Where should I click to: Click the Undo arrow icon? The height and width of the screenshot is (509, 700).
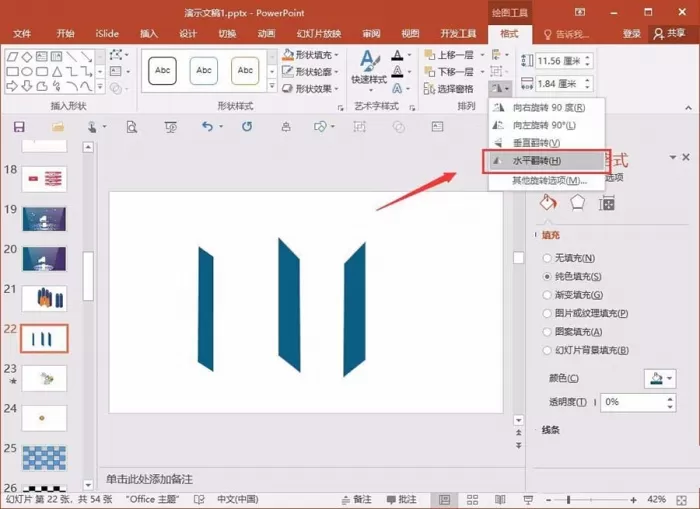point(207,127)
